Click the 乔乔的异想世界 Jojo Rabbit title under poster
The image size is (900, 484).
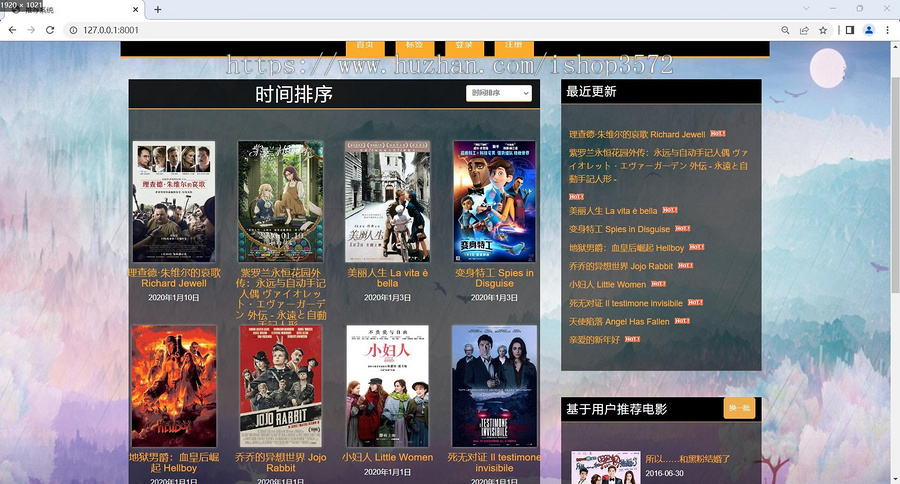click(x=281, y=463)
